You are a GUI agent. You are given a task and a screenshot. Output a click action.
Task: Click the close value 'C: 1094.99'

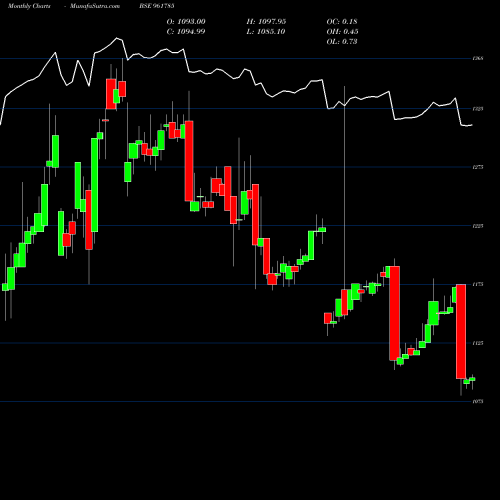(186, 32)
